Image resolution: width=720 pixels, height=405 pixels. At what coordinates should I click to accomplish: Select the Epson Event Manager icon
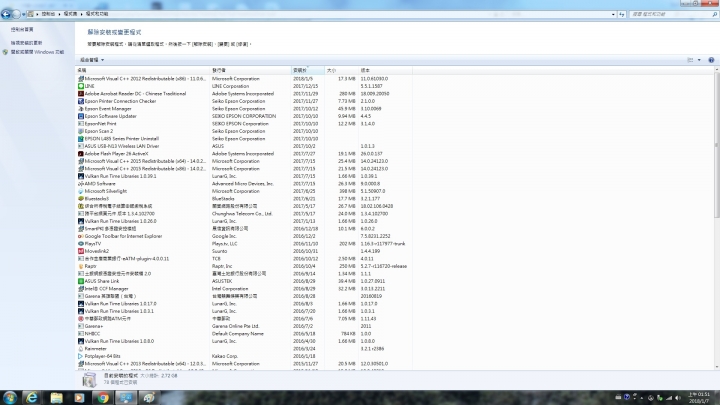[x=81, y=109]
